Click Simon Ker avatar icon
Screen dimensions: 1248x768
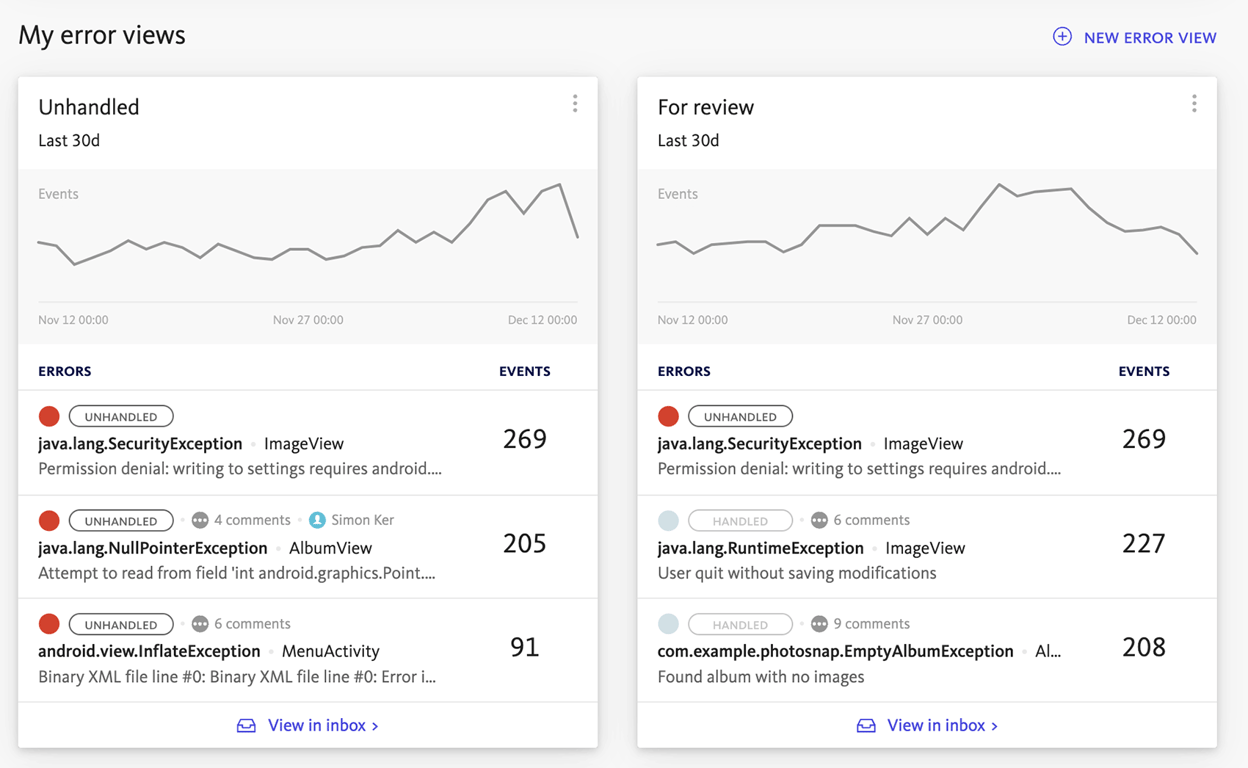point(317,520)
